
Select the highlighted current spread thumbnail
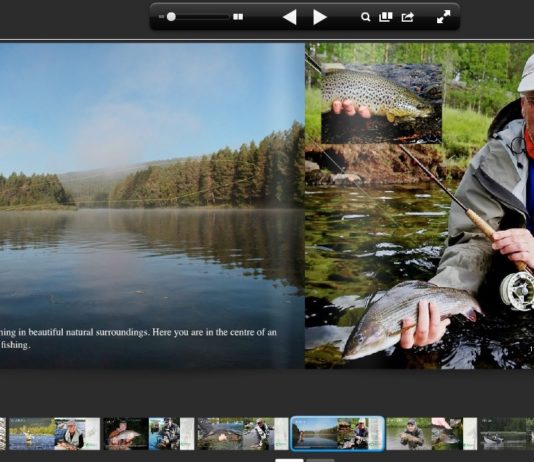tap(337, 434)
